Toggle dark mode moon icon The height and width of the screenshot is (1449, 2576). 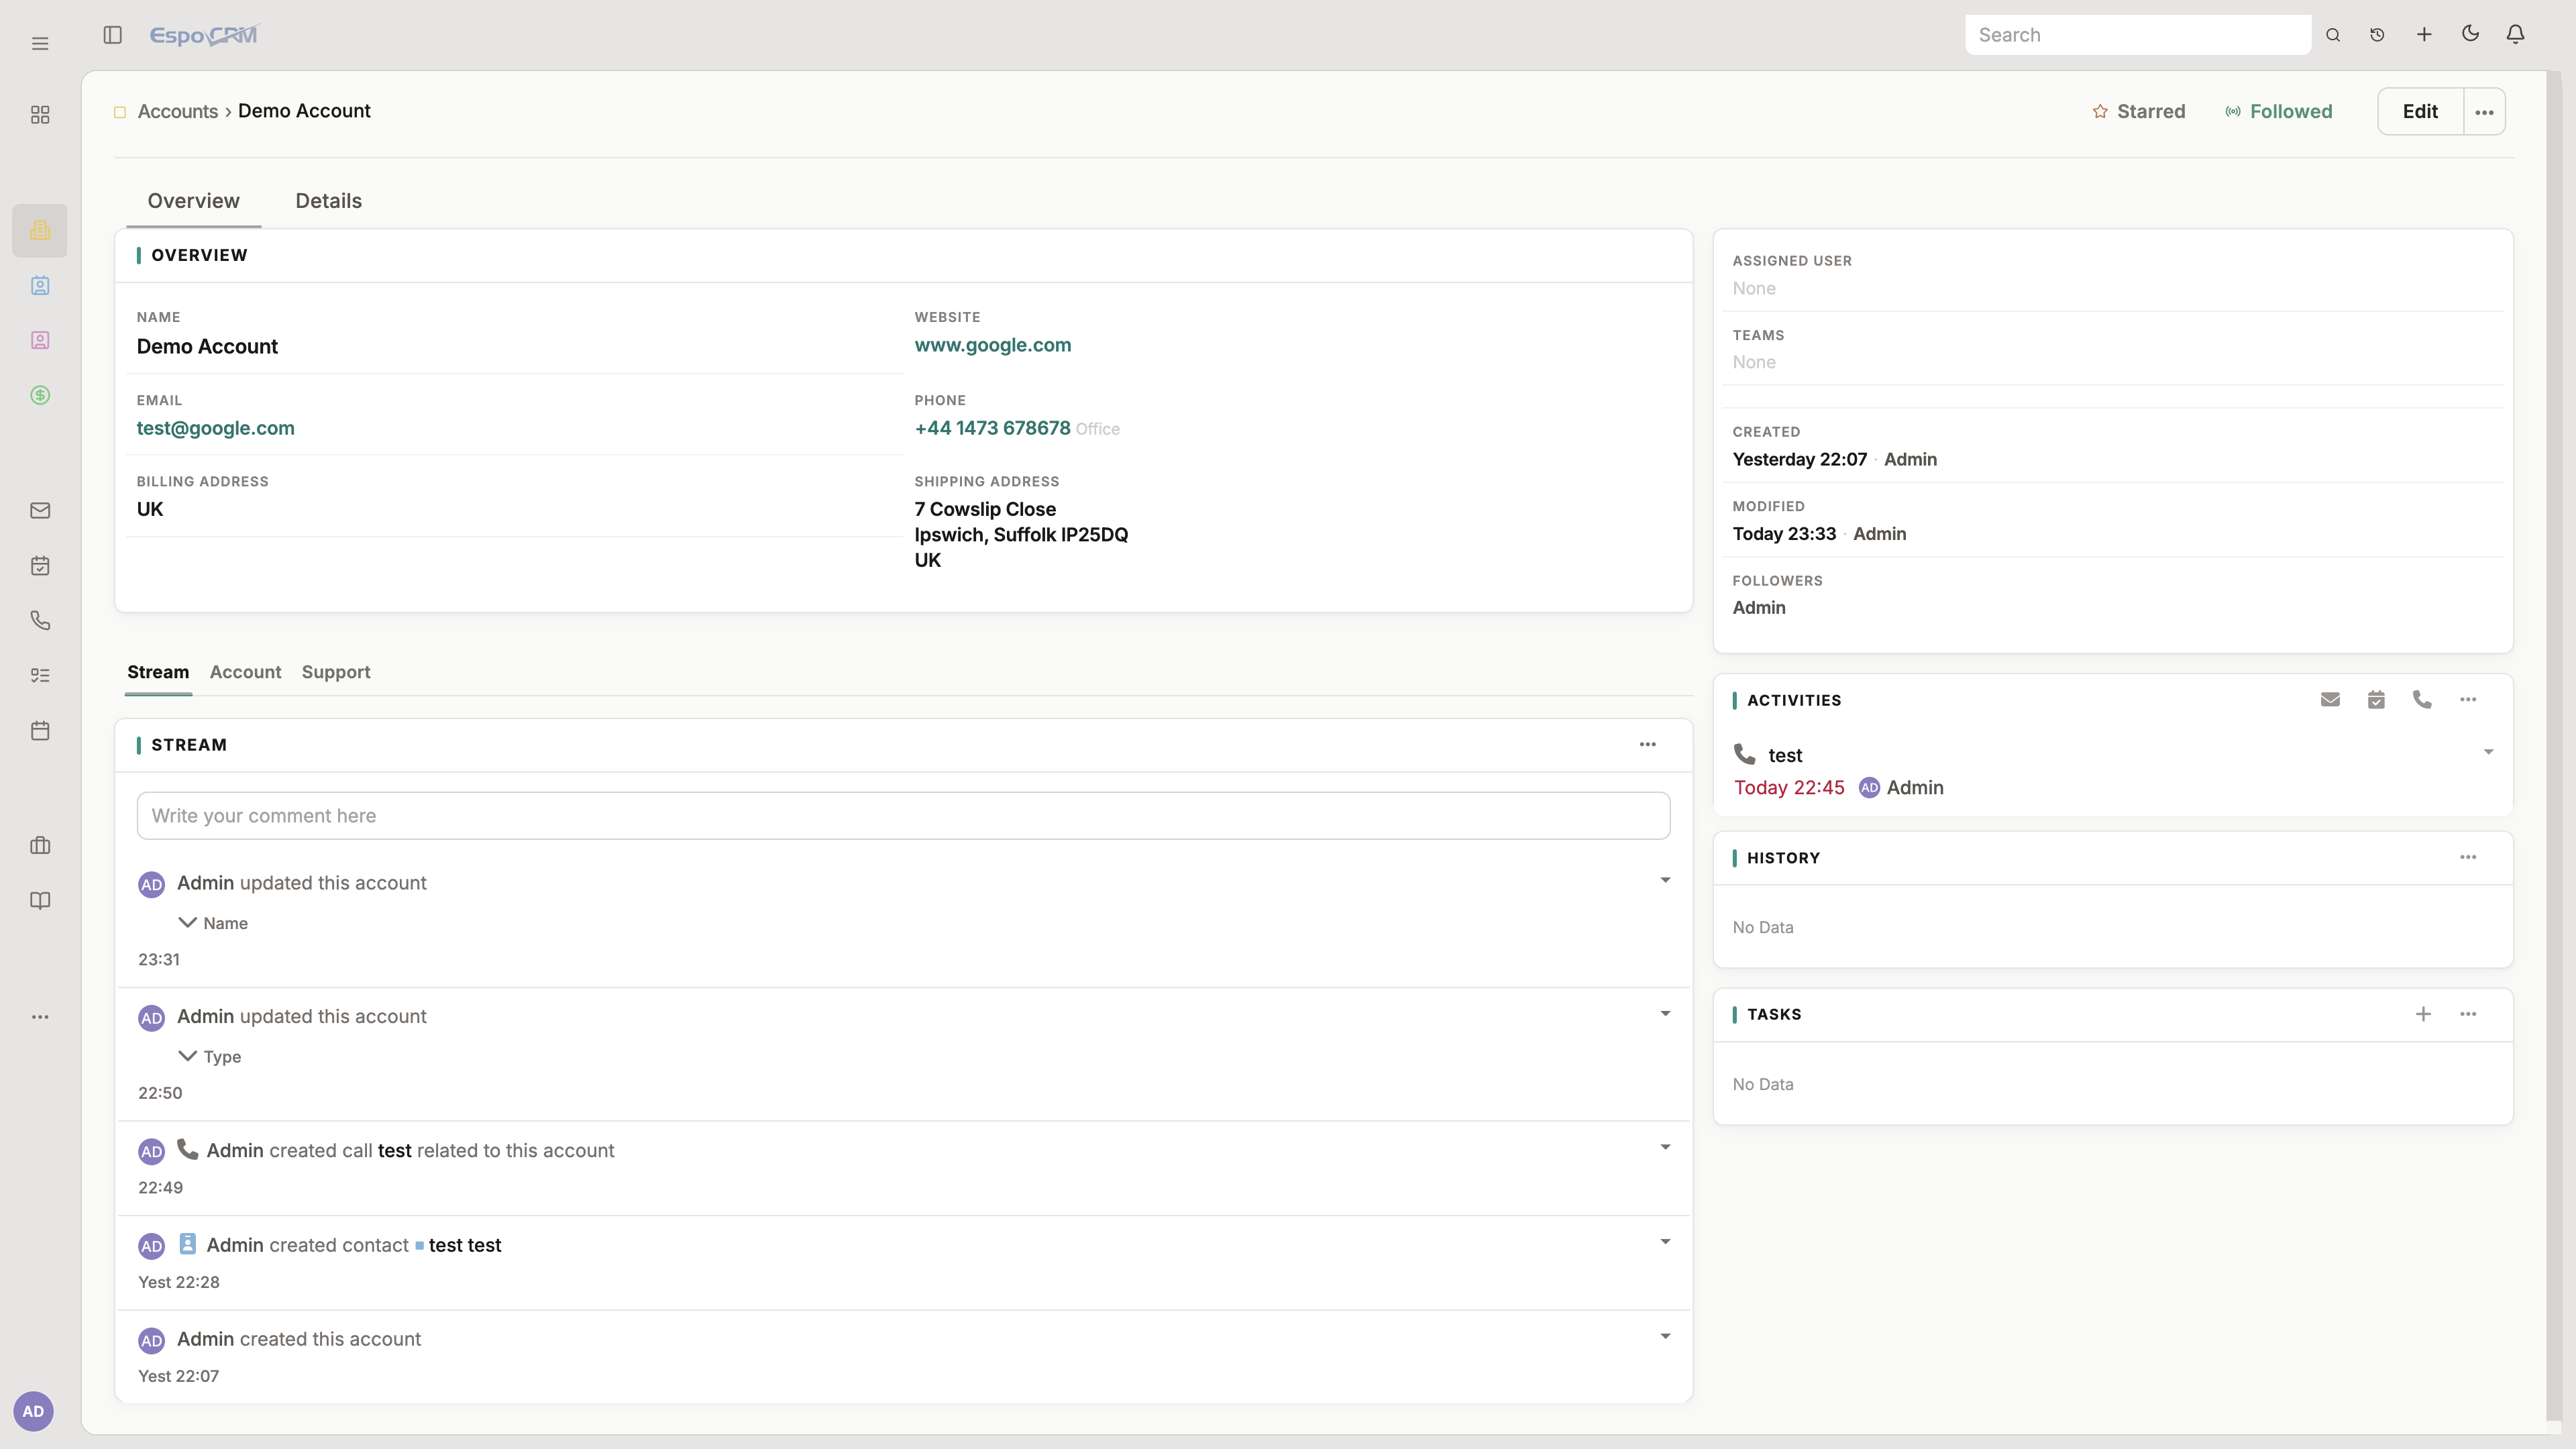pyautogui.click(x=2470, y=35)
